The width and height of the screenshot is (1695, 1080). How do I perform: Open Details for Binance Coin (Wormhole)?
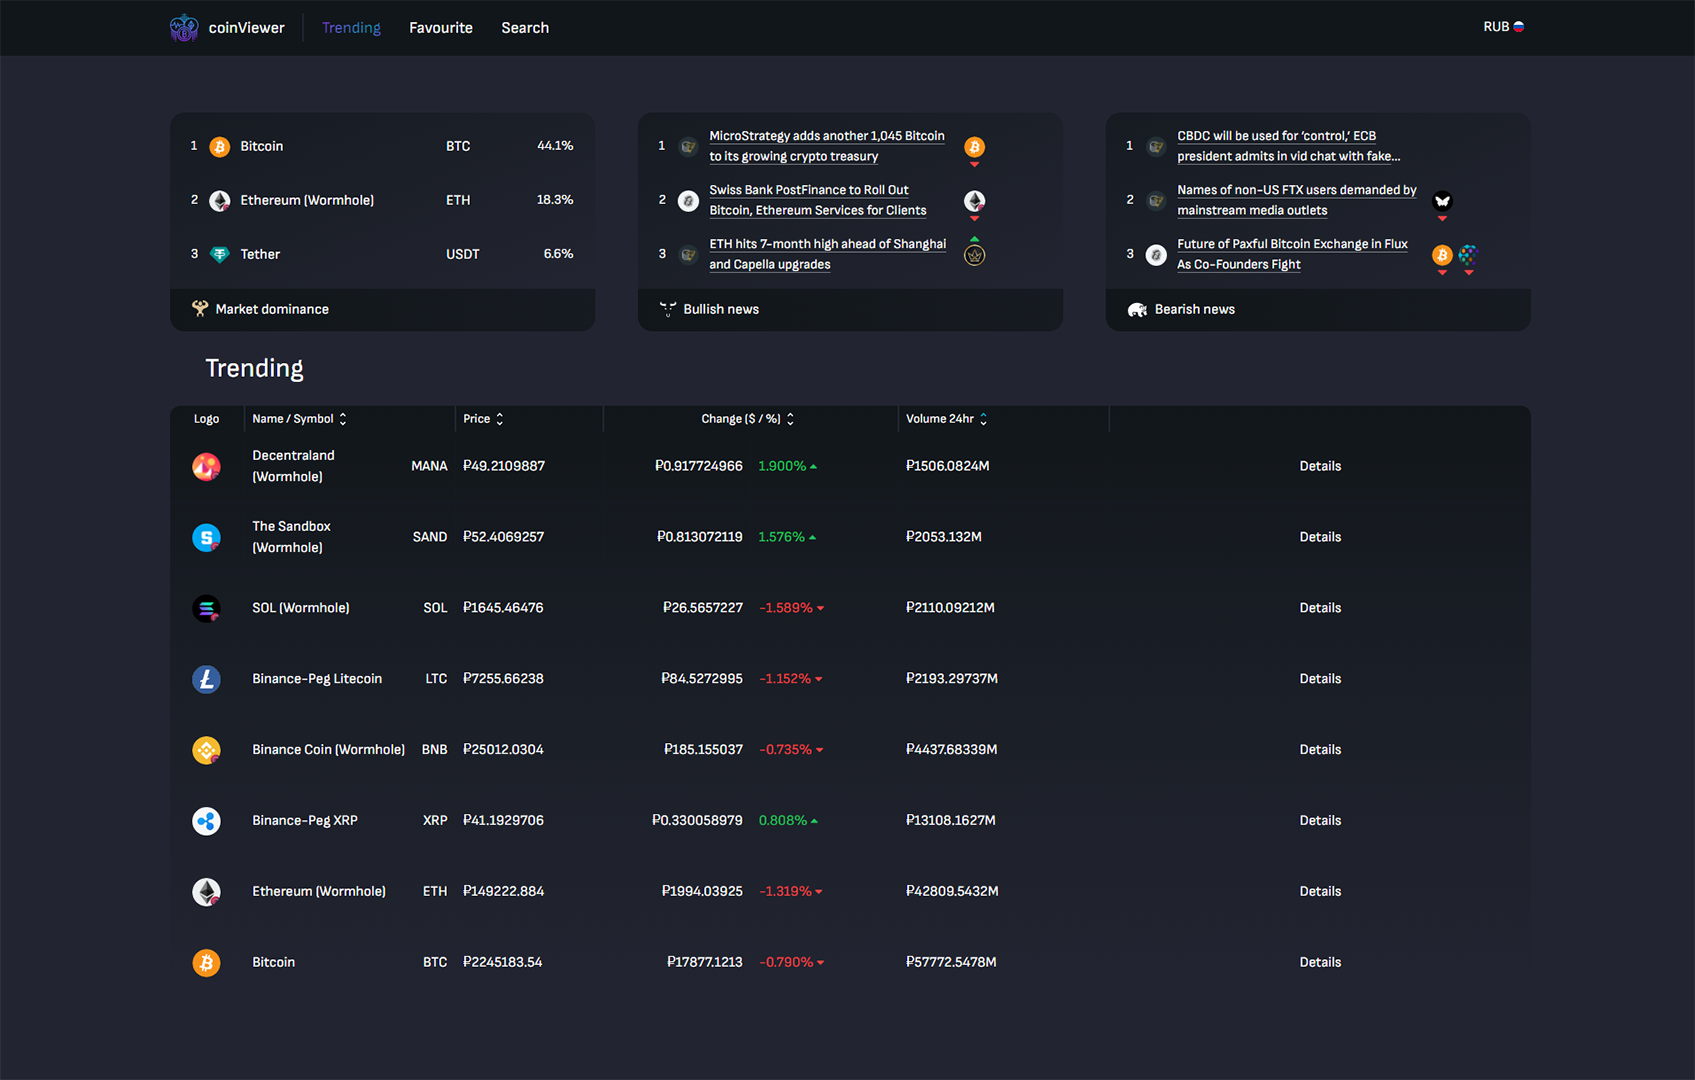pos(1320,750)
